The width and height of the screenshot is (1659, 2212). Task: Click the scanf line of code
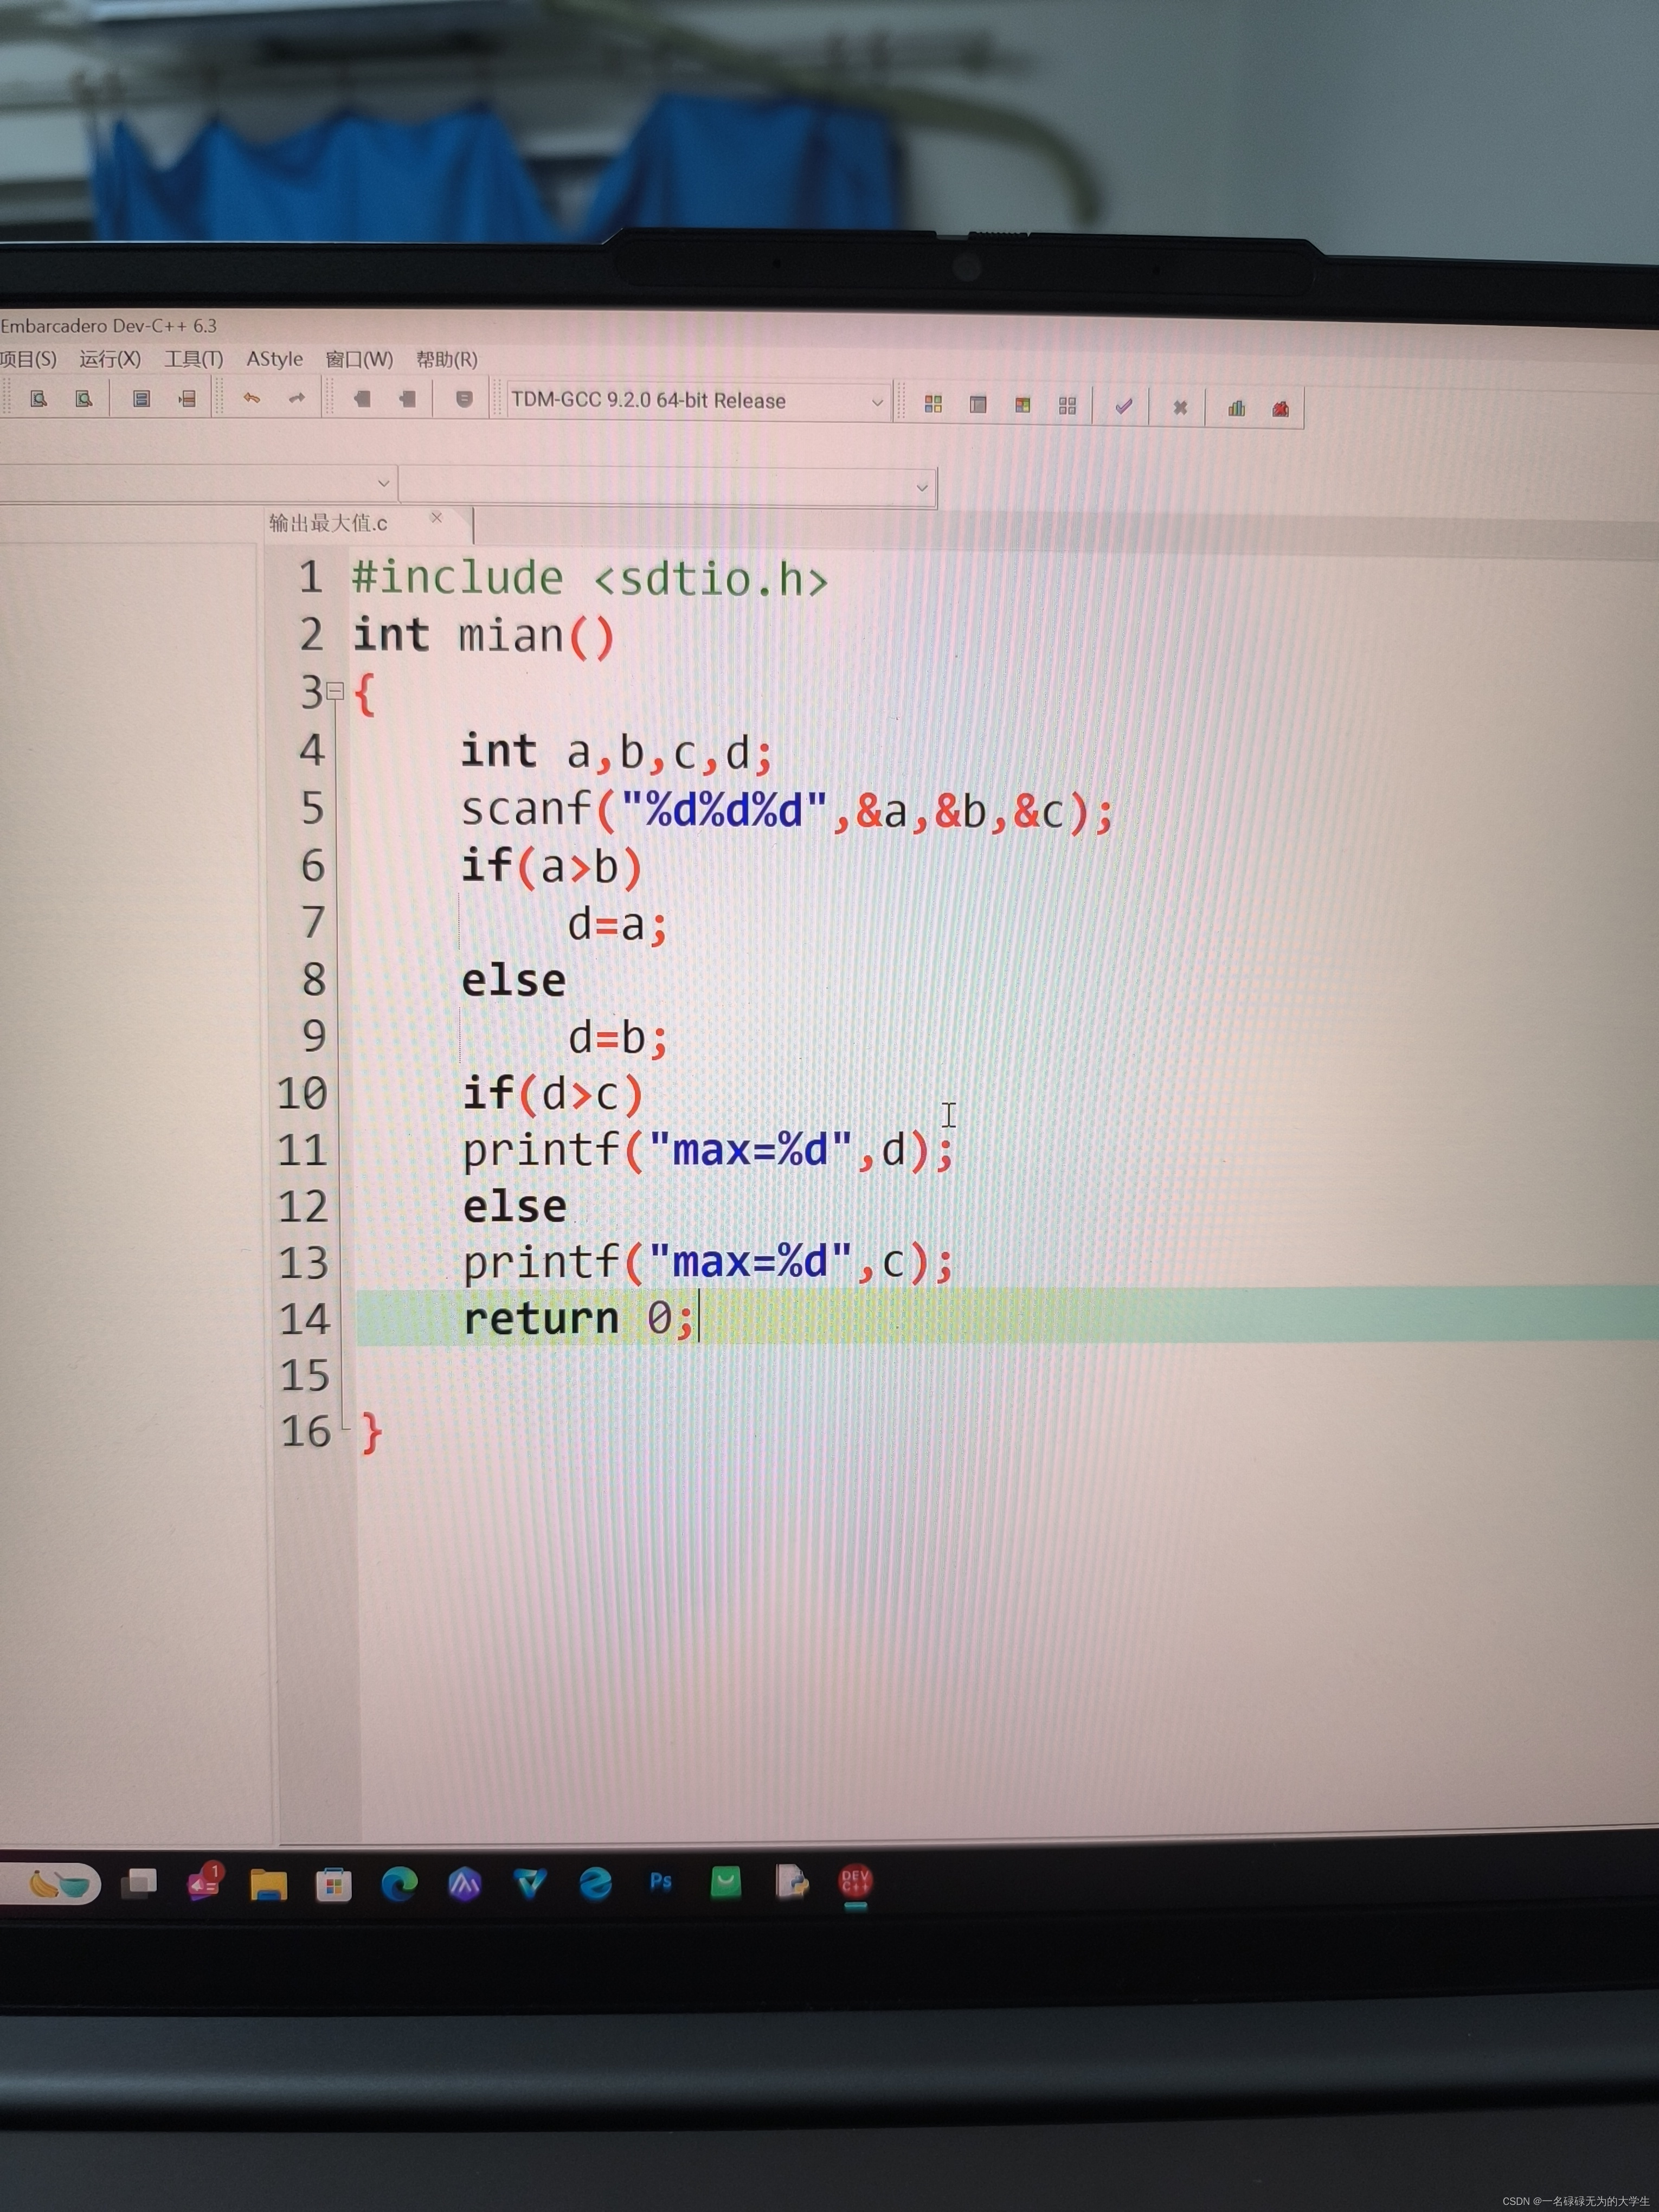point(787,810)
